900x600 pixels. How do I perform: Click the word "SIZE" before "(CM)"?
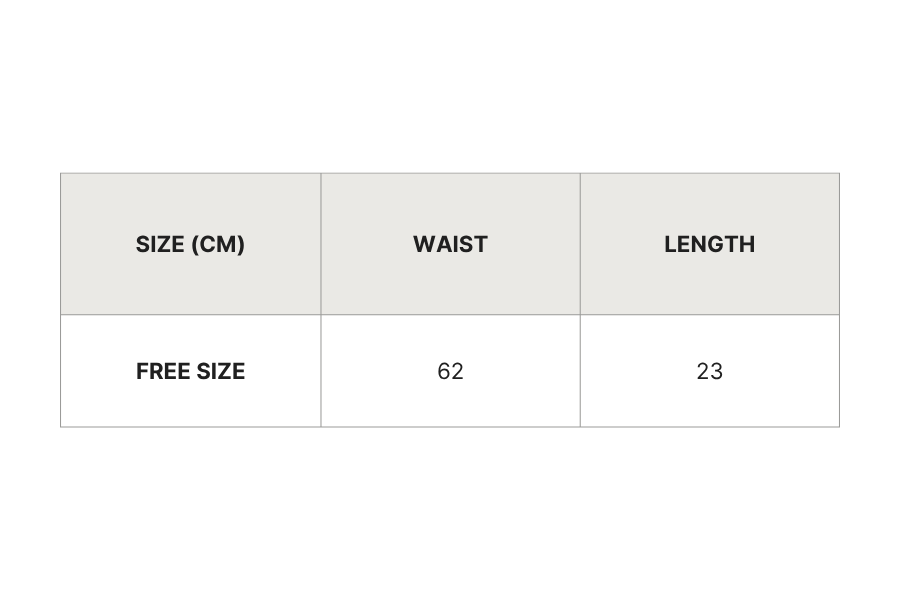(160, 244)
